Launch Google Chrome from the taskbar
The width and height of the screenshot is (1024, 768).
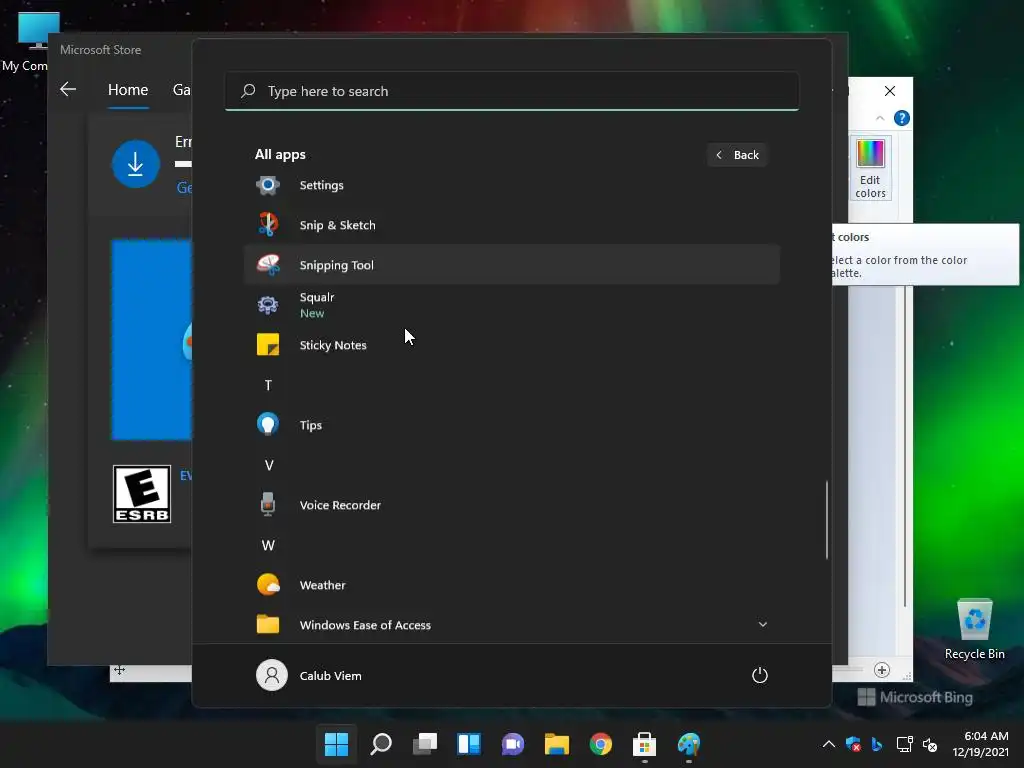tap(601, 744)
